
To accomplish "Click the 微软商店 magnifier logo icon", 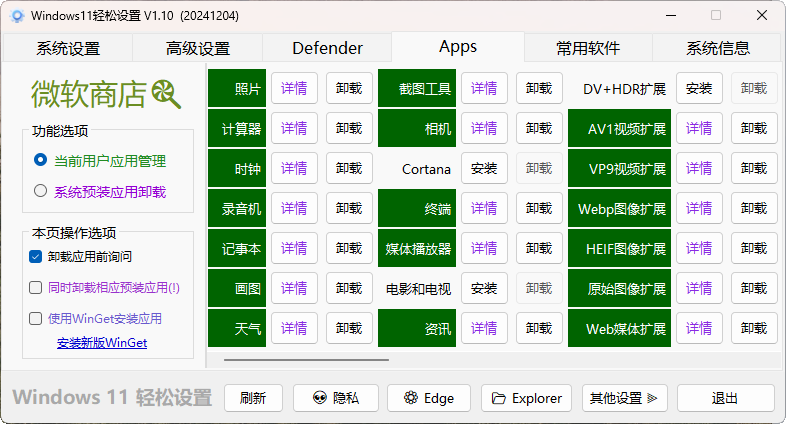I will 166,94.
